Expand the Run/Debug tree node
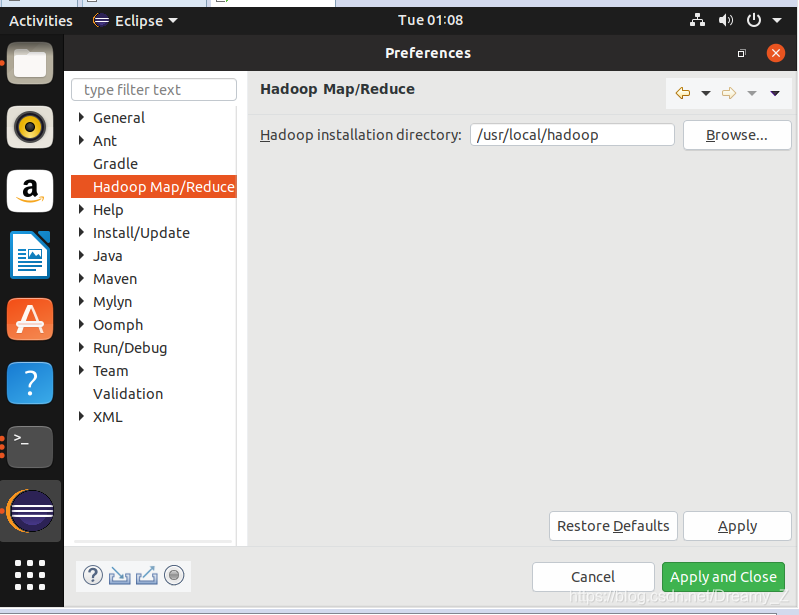Screen dimensions: 799x615 pos(81,347)
